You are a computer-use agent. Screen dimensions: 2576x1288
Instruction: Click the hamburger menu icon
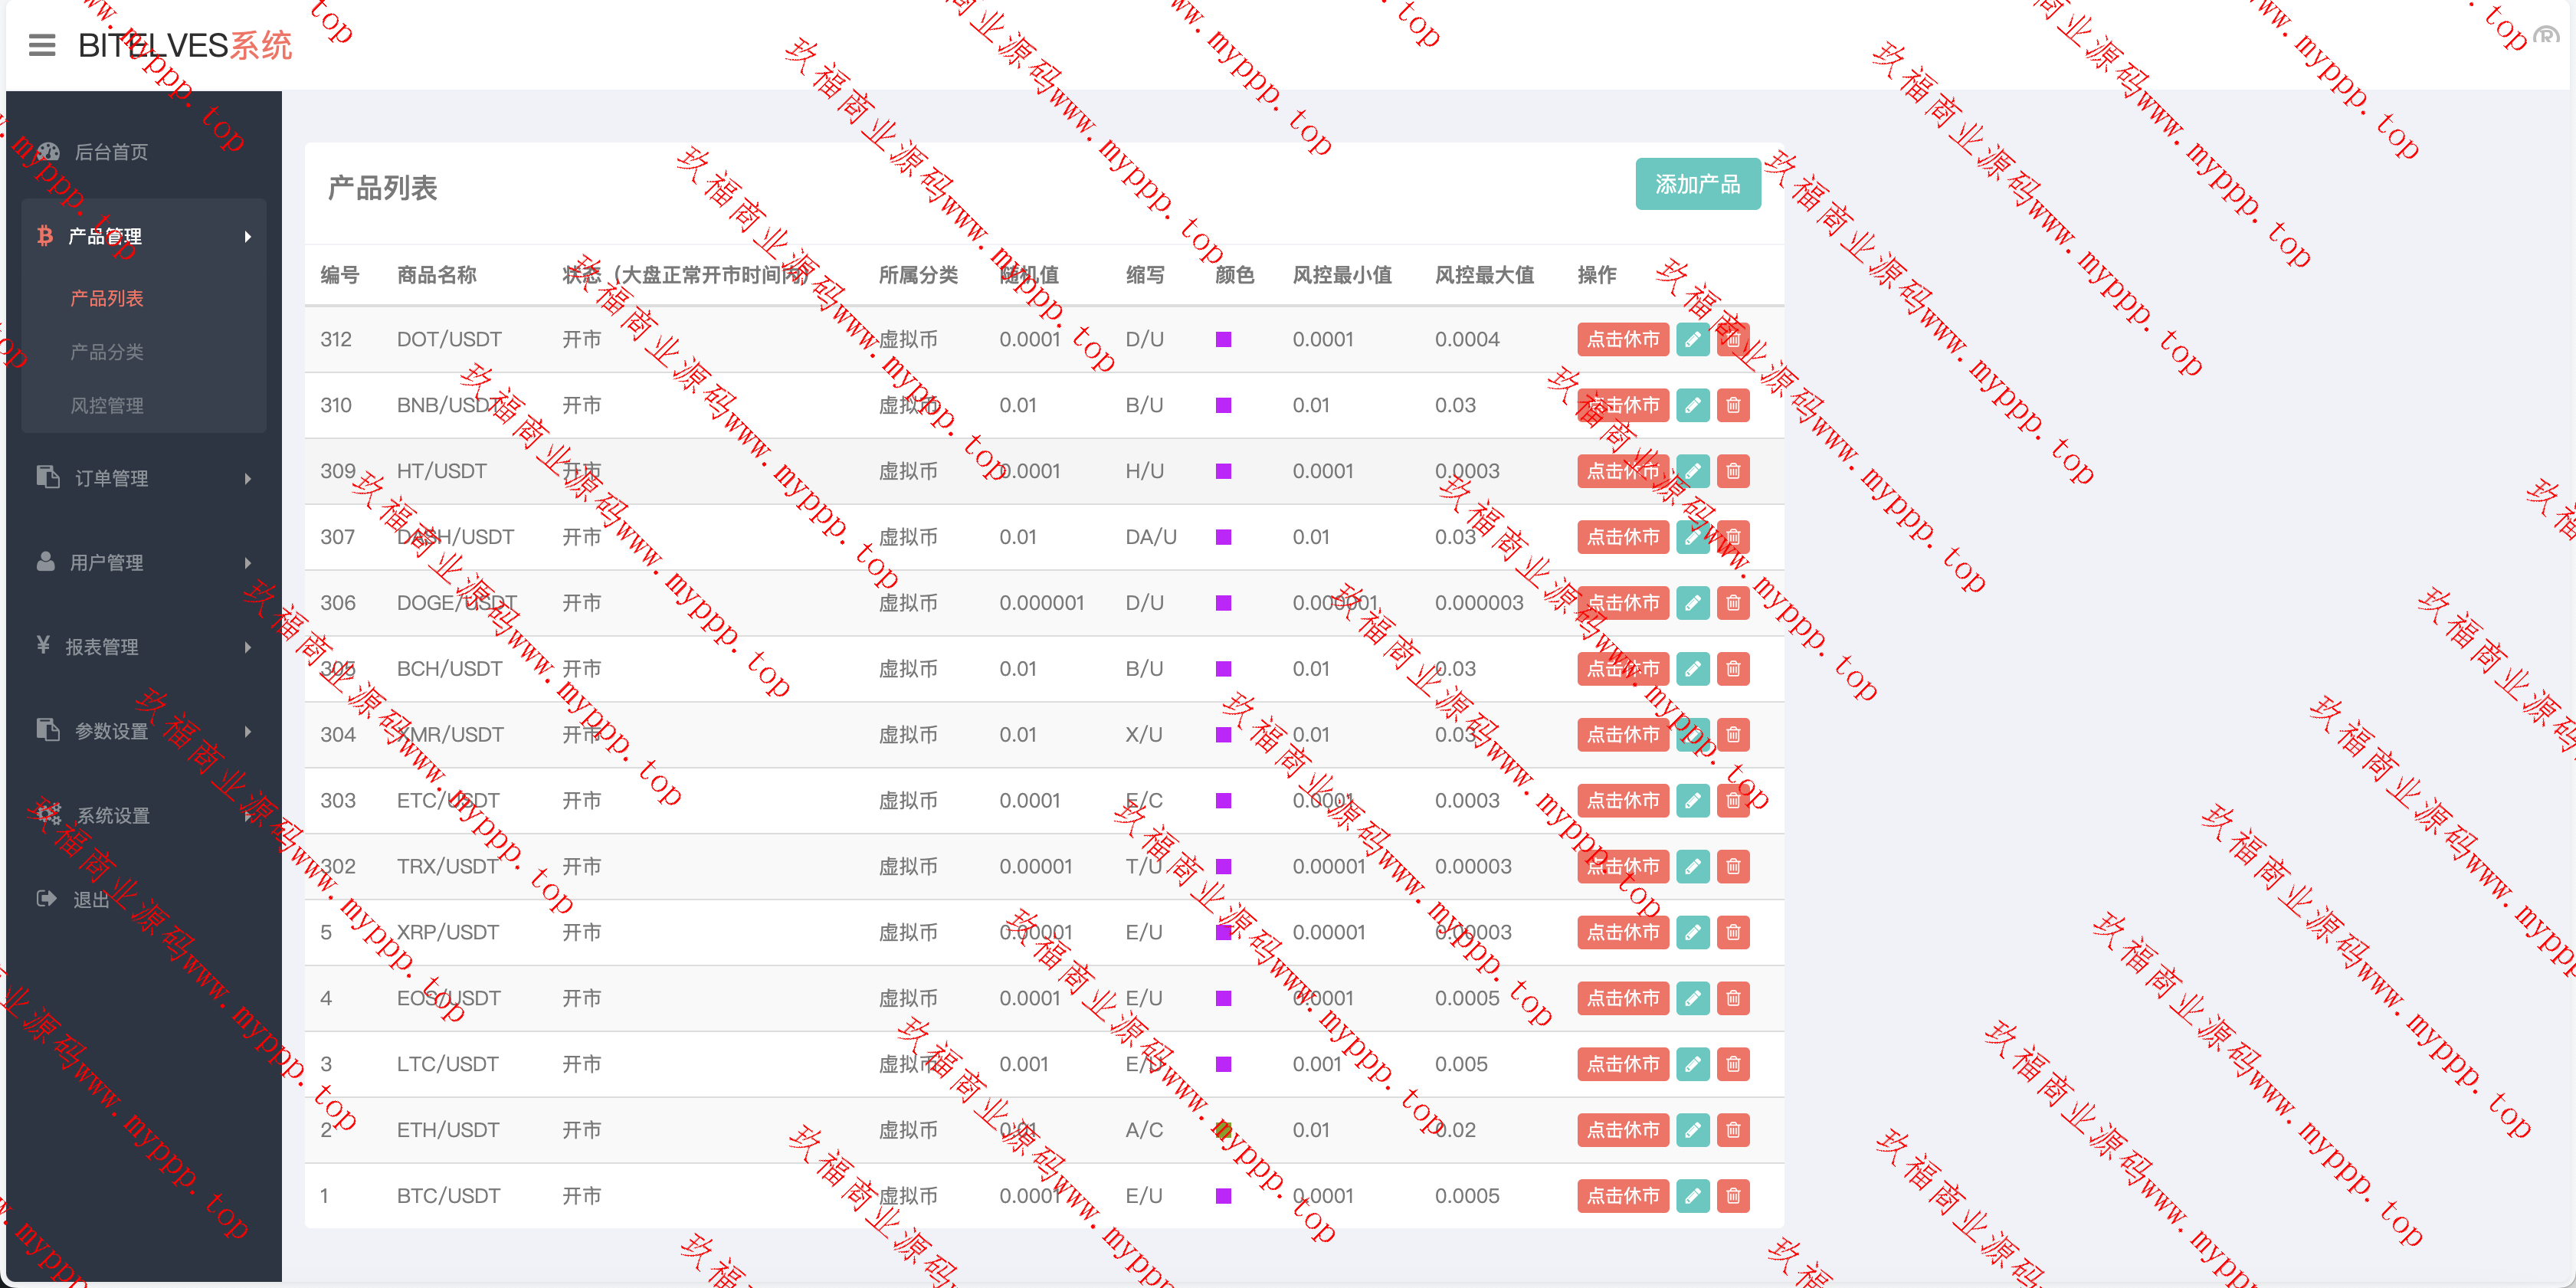pos(42,45)
